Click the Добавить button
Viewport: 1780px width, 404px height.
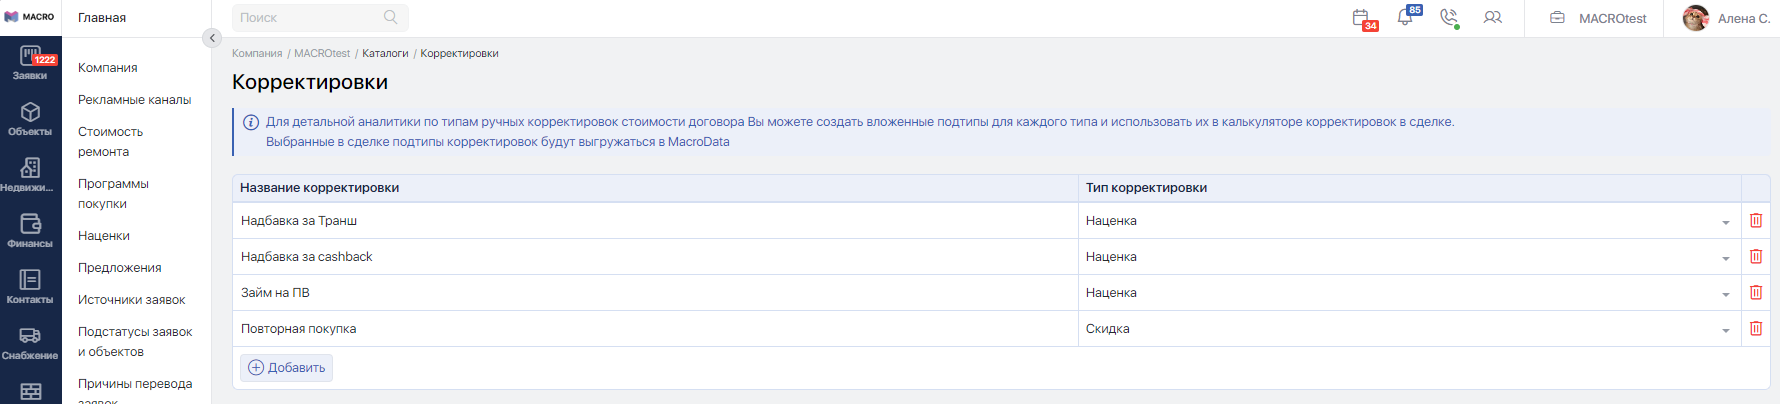(286, 368)
